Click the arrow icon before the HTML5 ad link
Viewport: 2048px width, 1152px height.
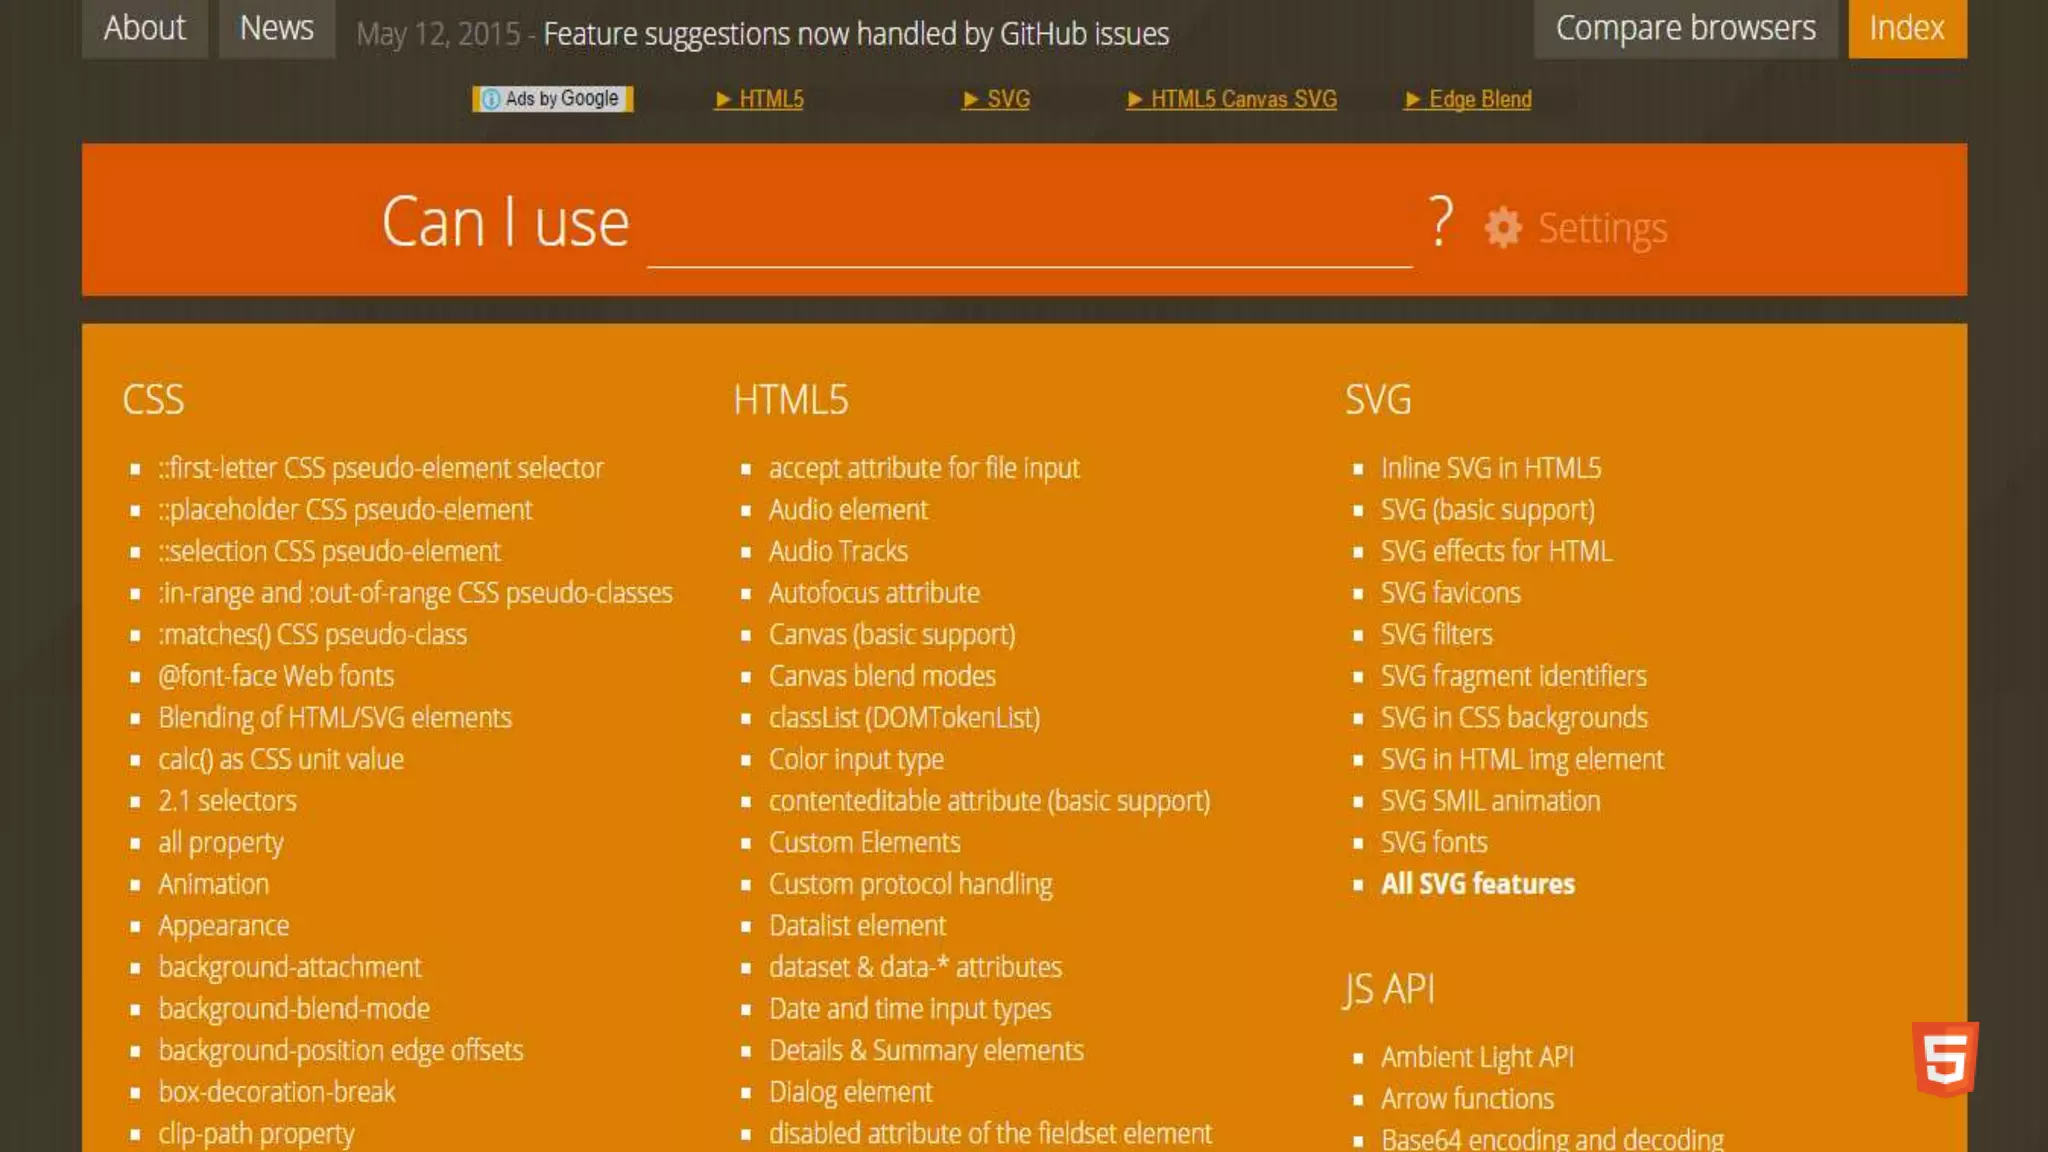(723, 99)
